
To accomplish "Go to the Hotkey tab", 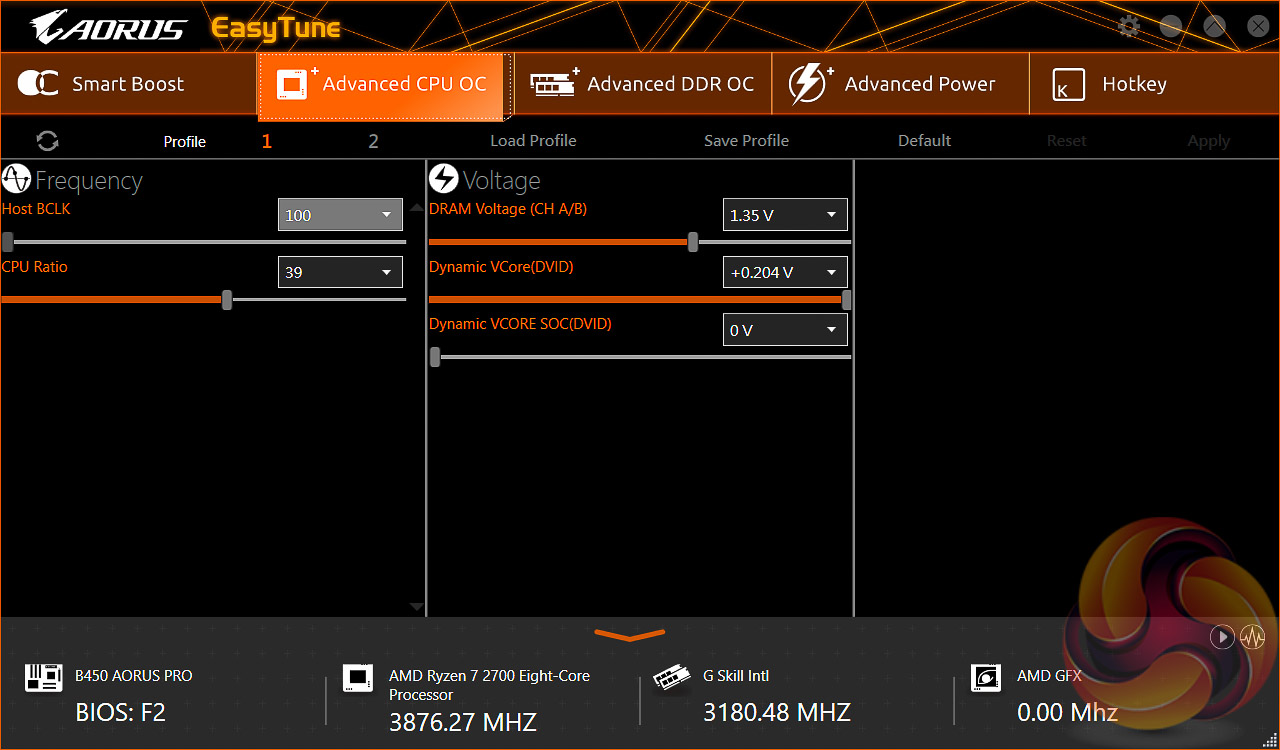I will click(x=1154, y=84).
